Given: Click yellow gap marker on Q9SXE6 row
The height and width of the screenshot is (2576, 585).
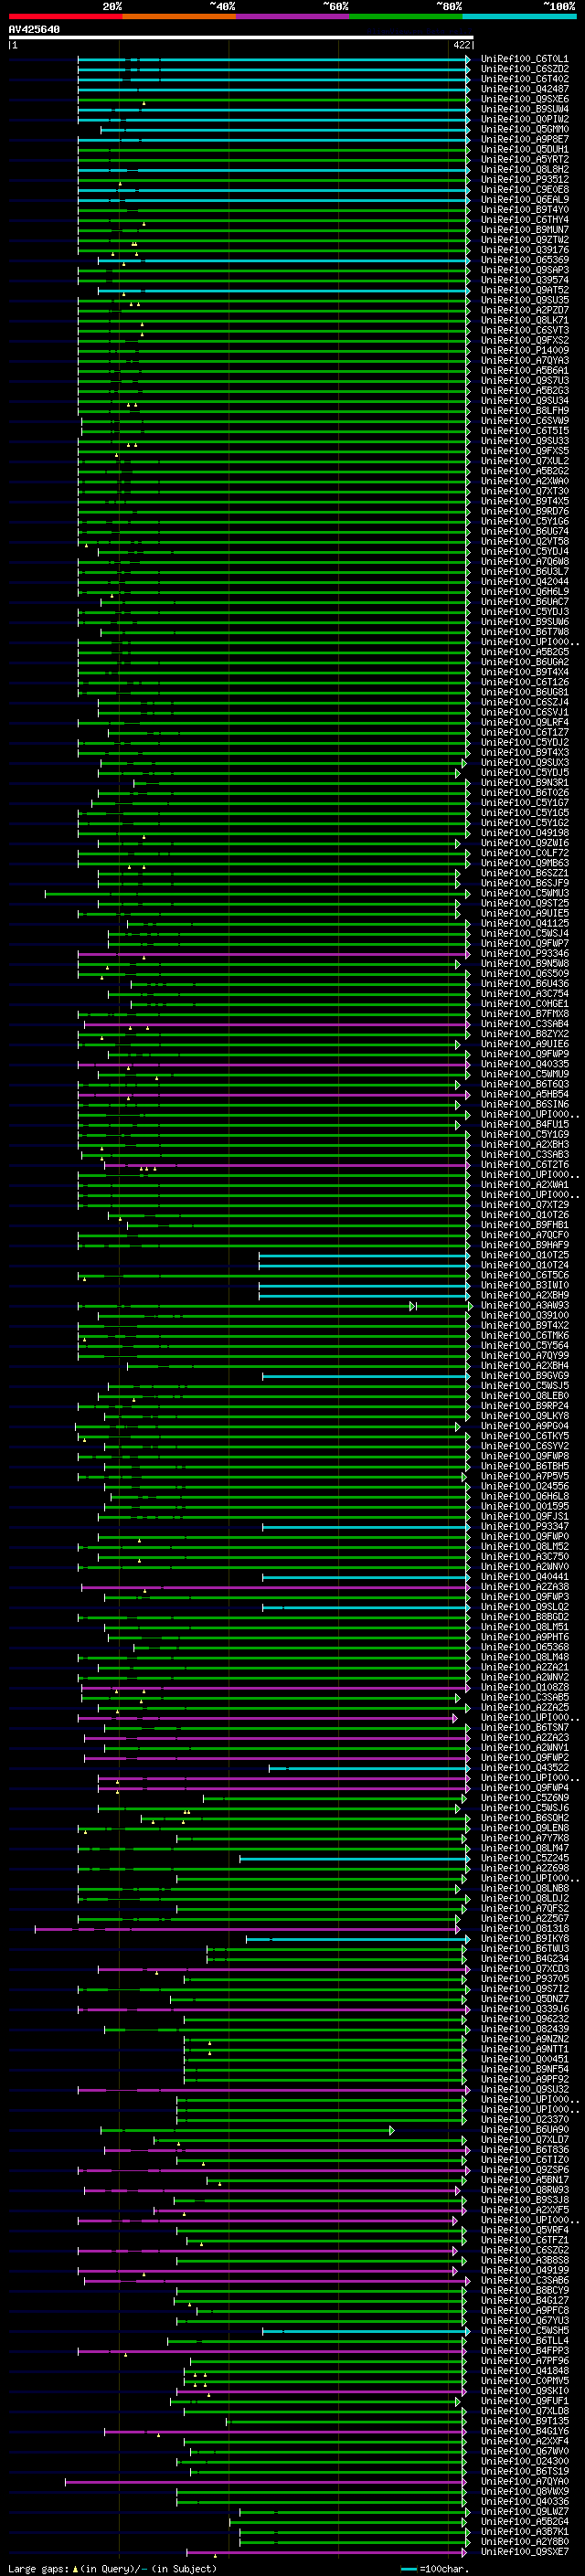Looking at the screenshot, I should coord(143,103).
